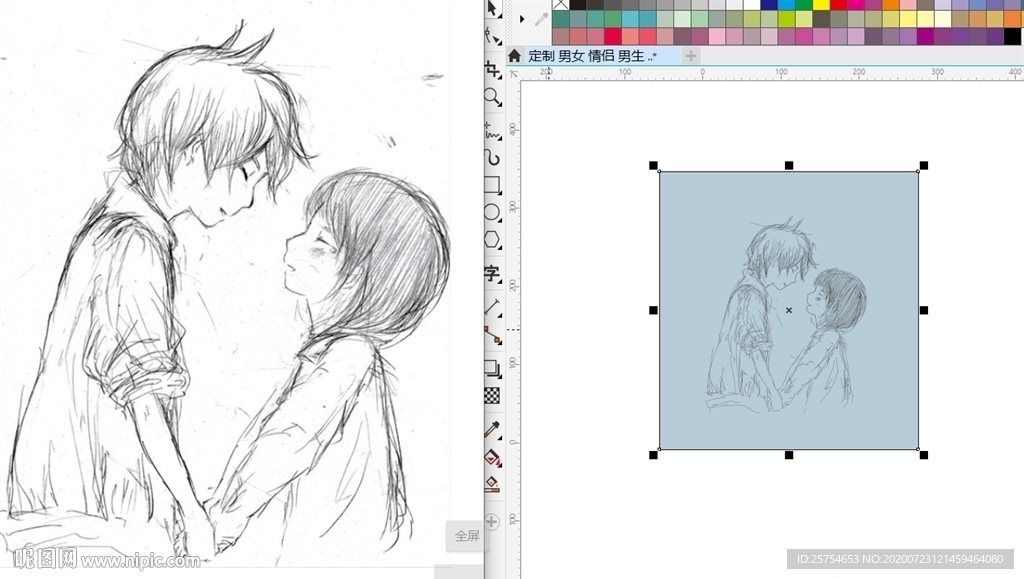Switch to the 定制 男女 情侣 男生 document tab

[x=592, y=56]
